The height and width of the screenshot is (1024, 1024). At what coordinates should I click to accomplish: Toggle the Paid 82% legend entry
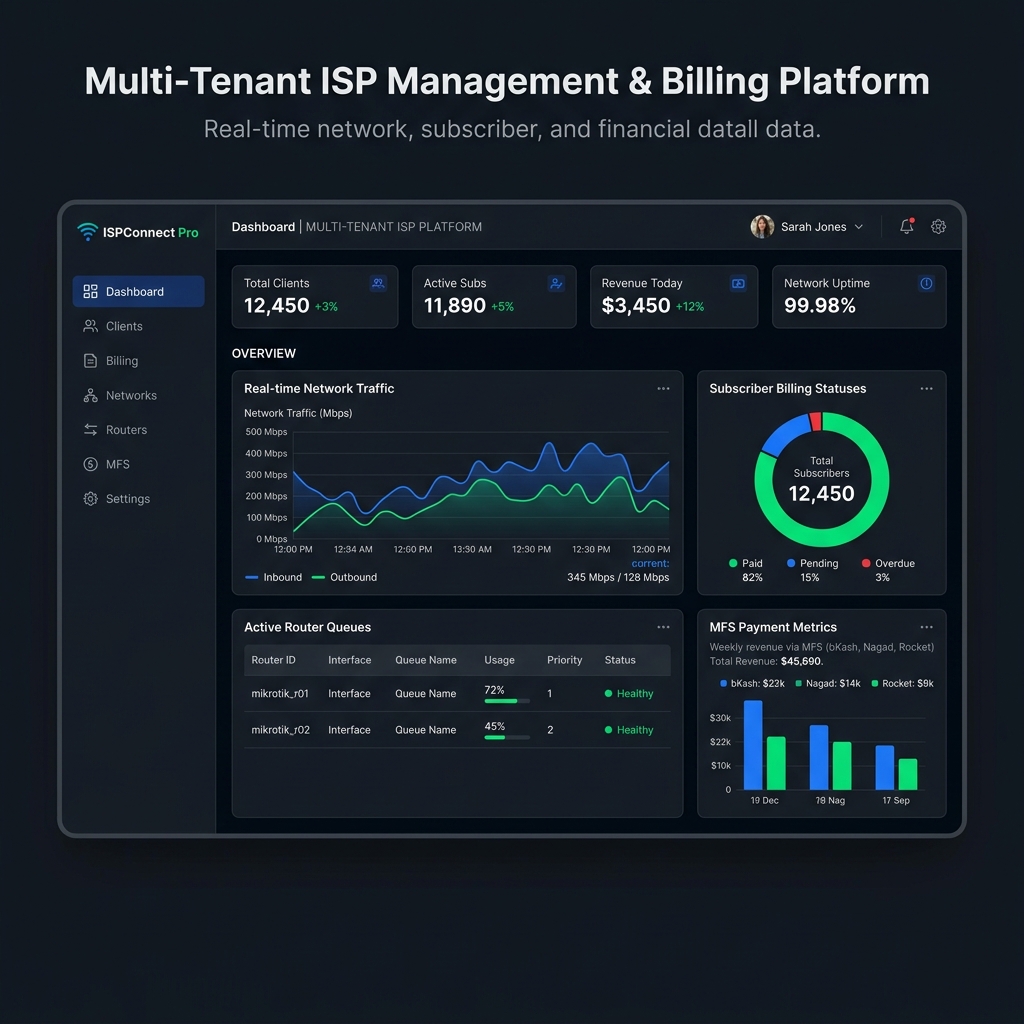point(746,570)
